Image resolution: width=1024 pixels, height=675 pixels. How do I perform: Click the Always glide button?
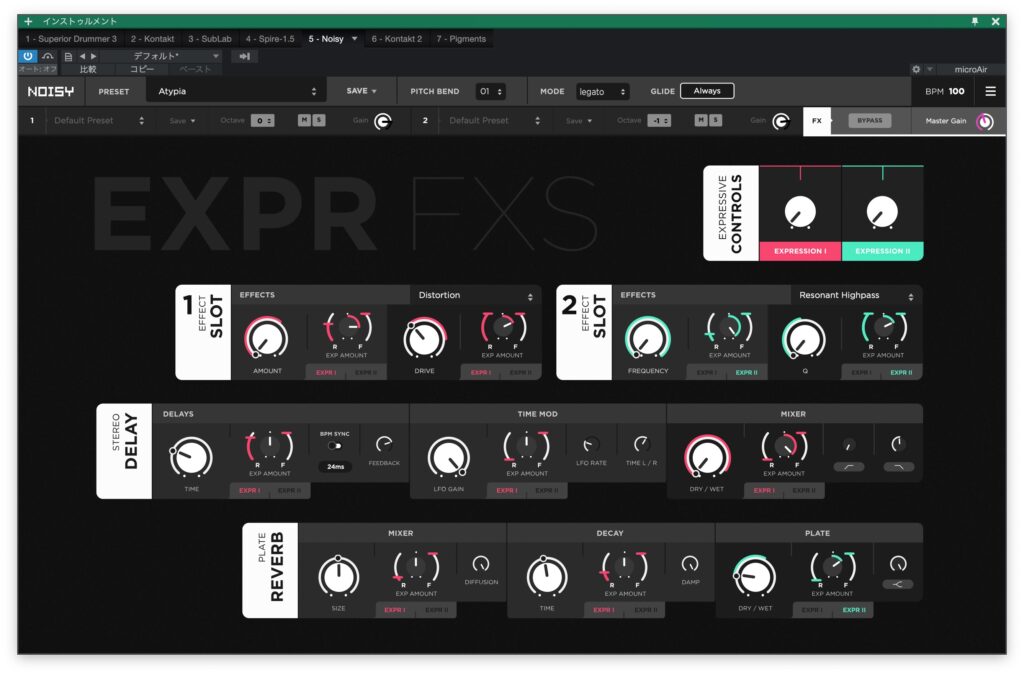(x=707, y=91)
